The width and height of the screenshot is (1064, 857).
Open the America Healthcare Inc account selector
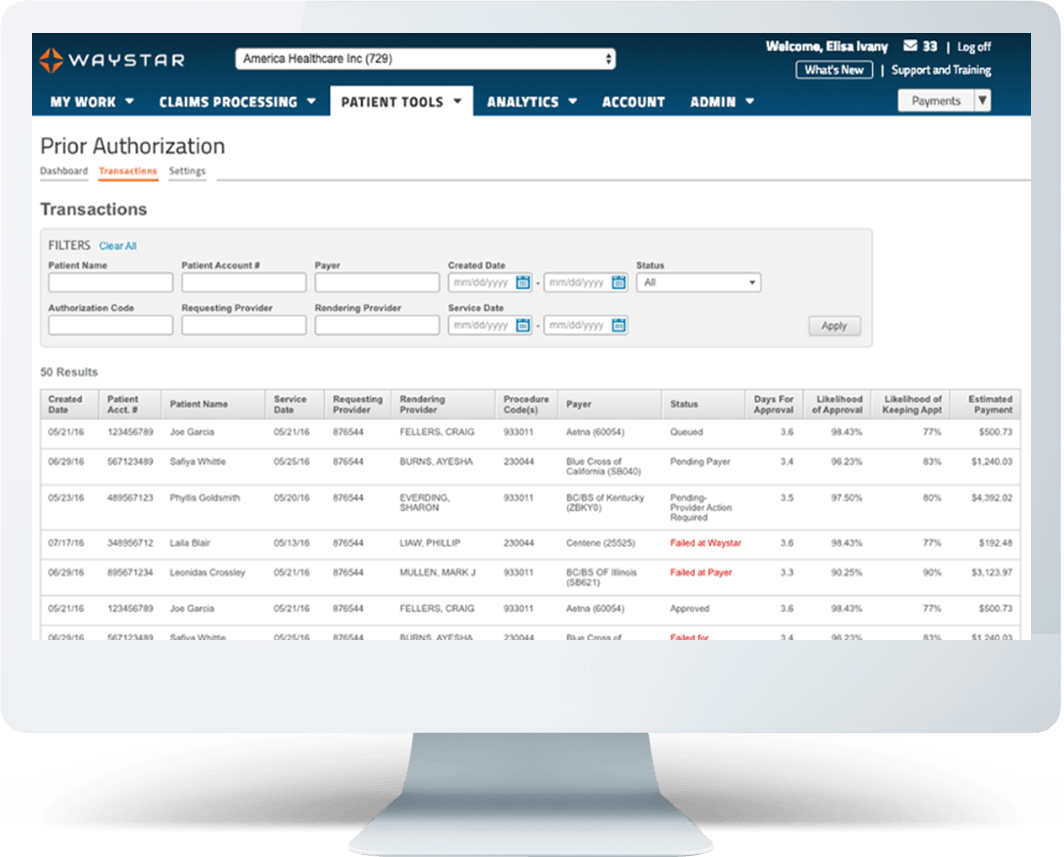point(426,60)
